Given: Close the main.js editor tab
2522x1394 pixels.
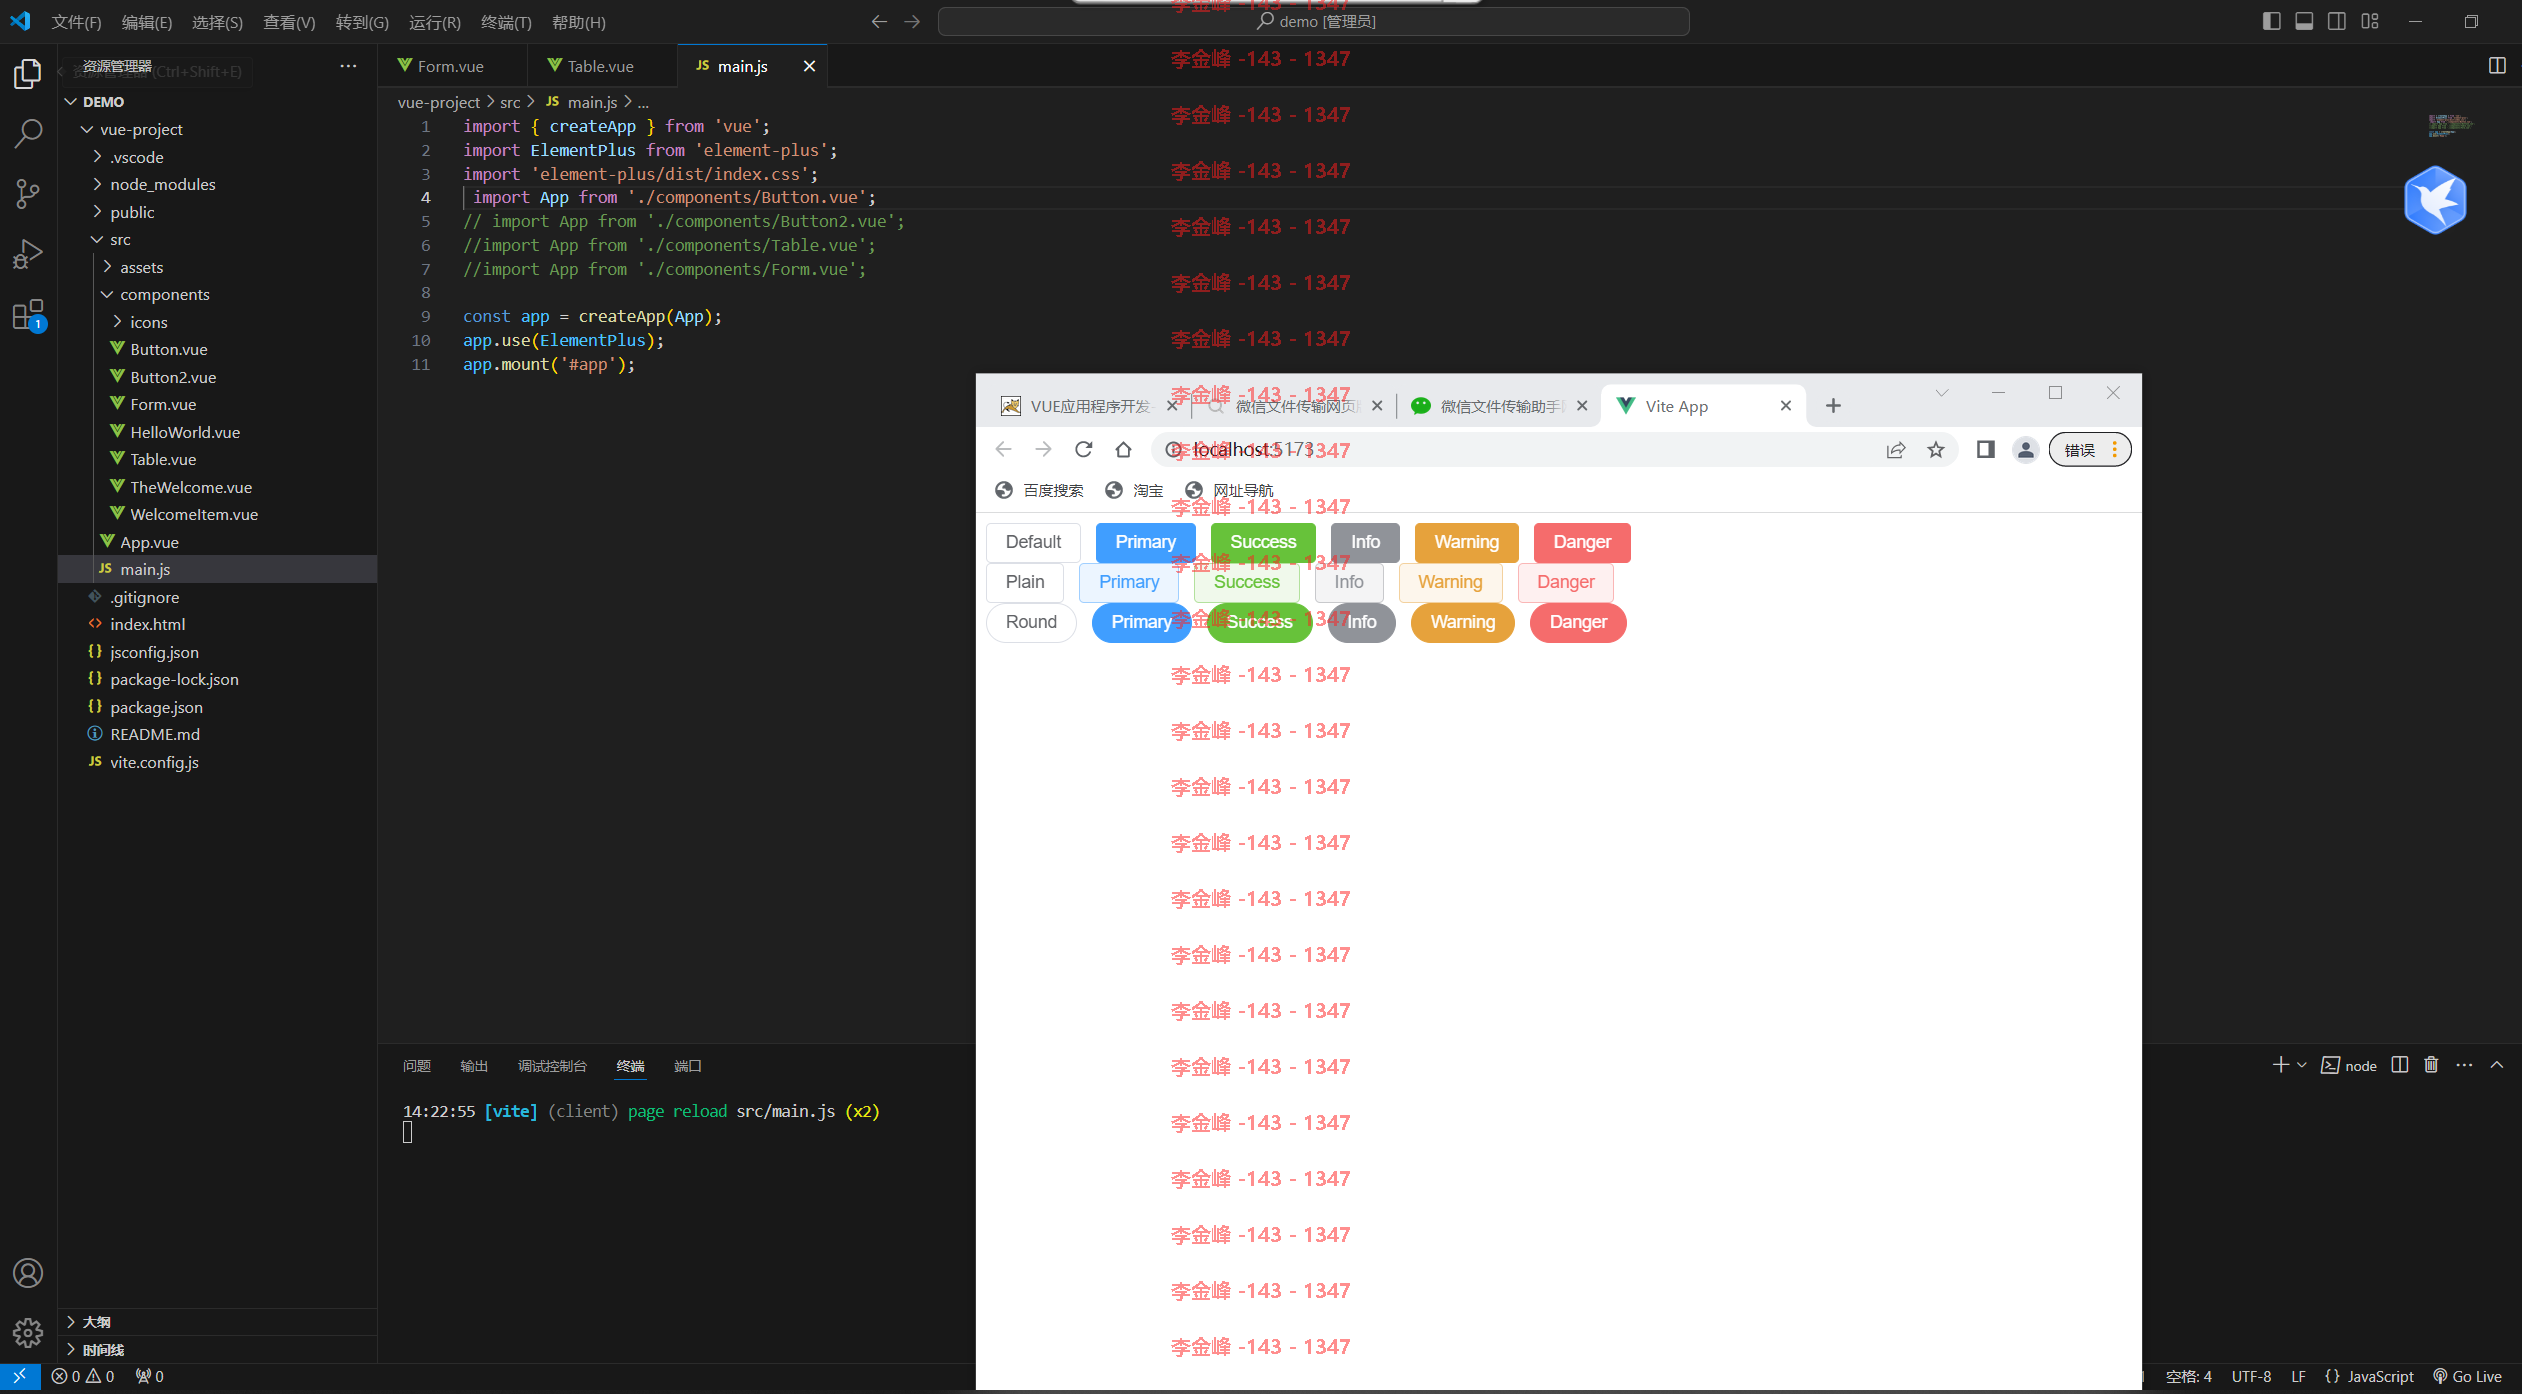Looking at the screenshot, I should tap(809, 66).
